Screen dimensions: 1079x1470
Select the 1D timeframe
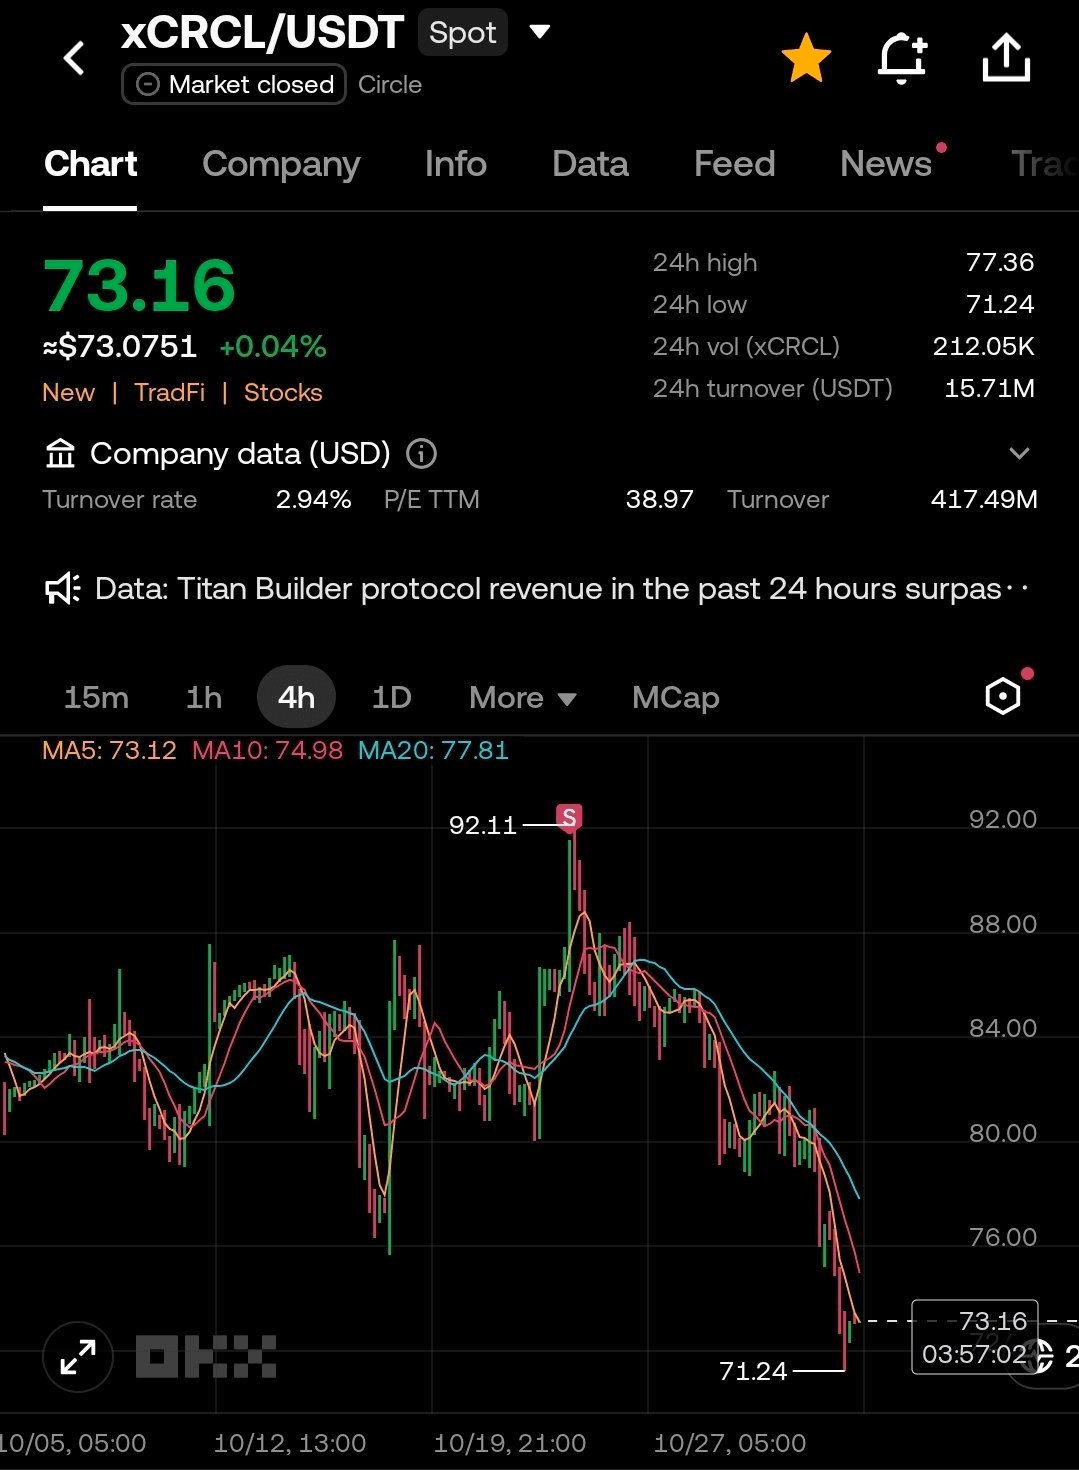(x=392, y=698)
